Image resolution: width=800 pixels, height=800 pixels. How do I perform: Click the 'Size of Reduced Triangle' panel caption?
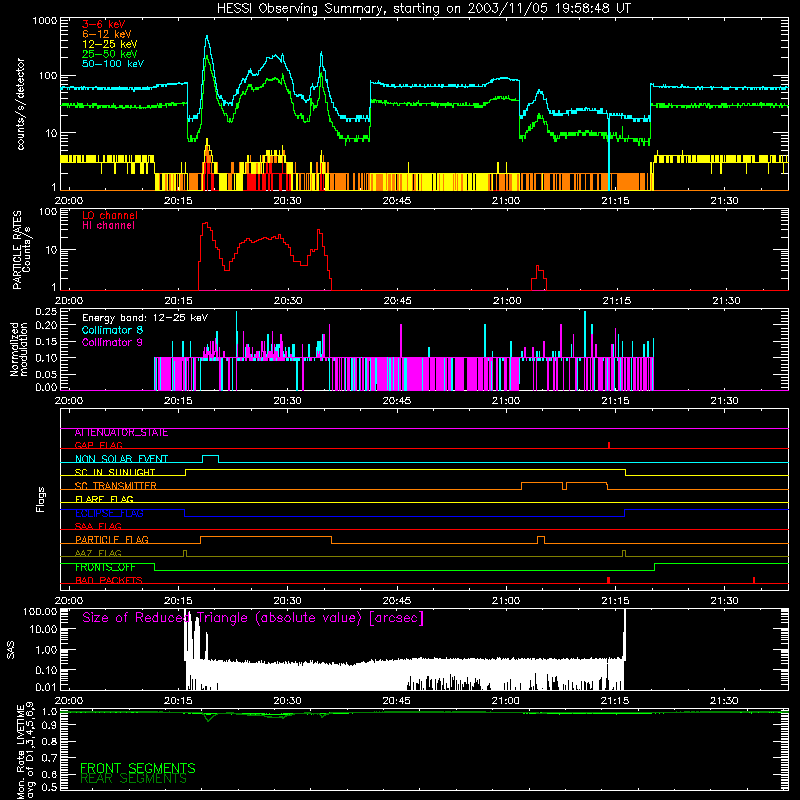pyautogui.click(x=253, y=618)
